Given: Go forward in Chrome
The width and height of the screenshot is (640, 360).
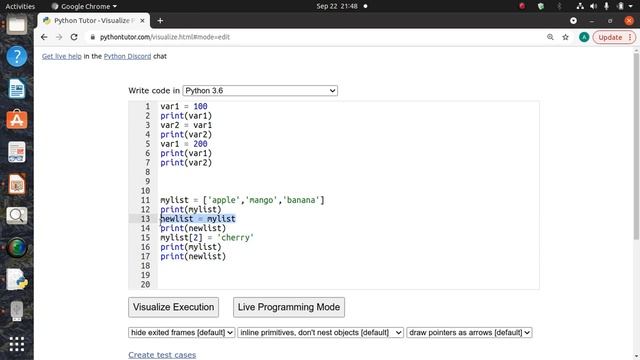Looking at the screenshot, I should pos(59,37).
